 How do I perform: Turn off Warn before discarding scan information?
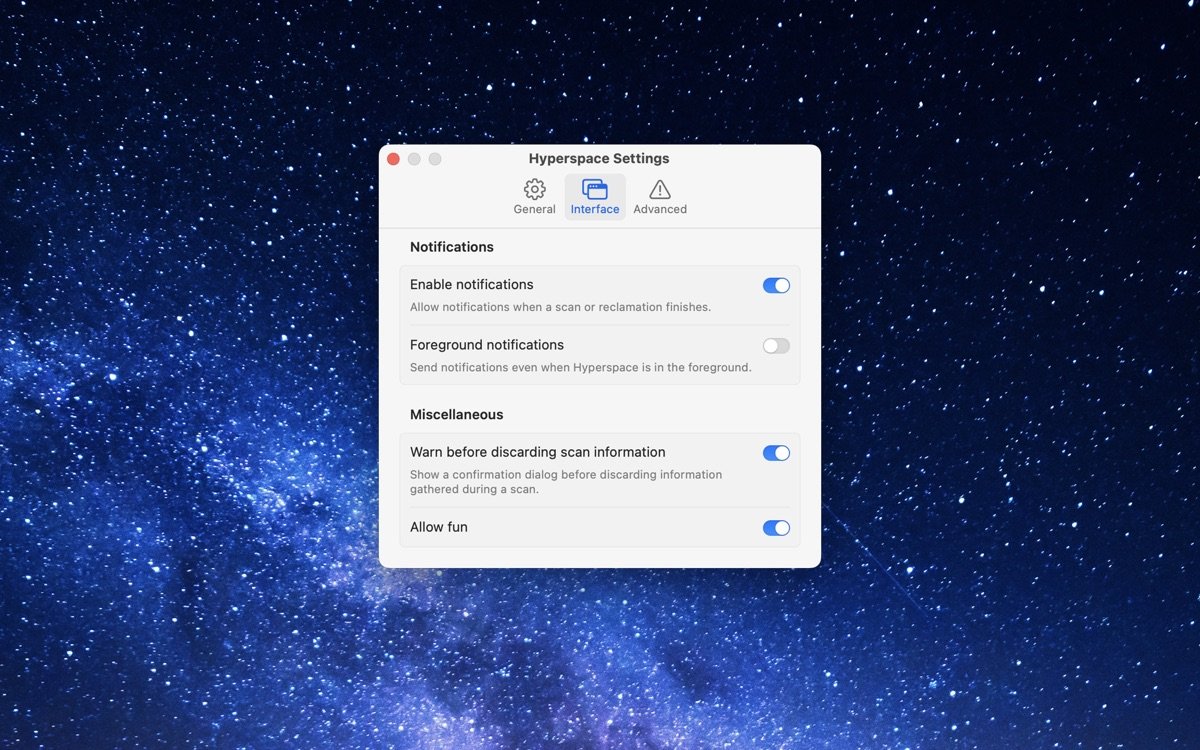(x=776, y=453)
